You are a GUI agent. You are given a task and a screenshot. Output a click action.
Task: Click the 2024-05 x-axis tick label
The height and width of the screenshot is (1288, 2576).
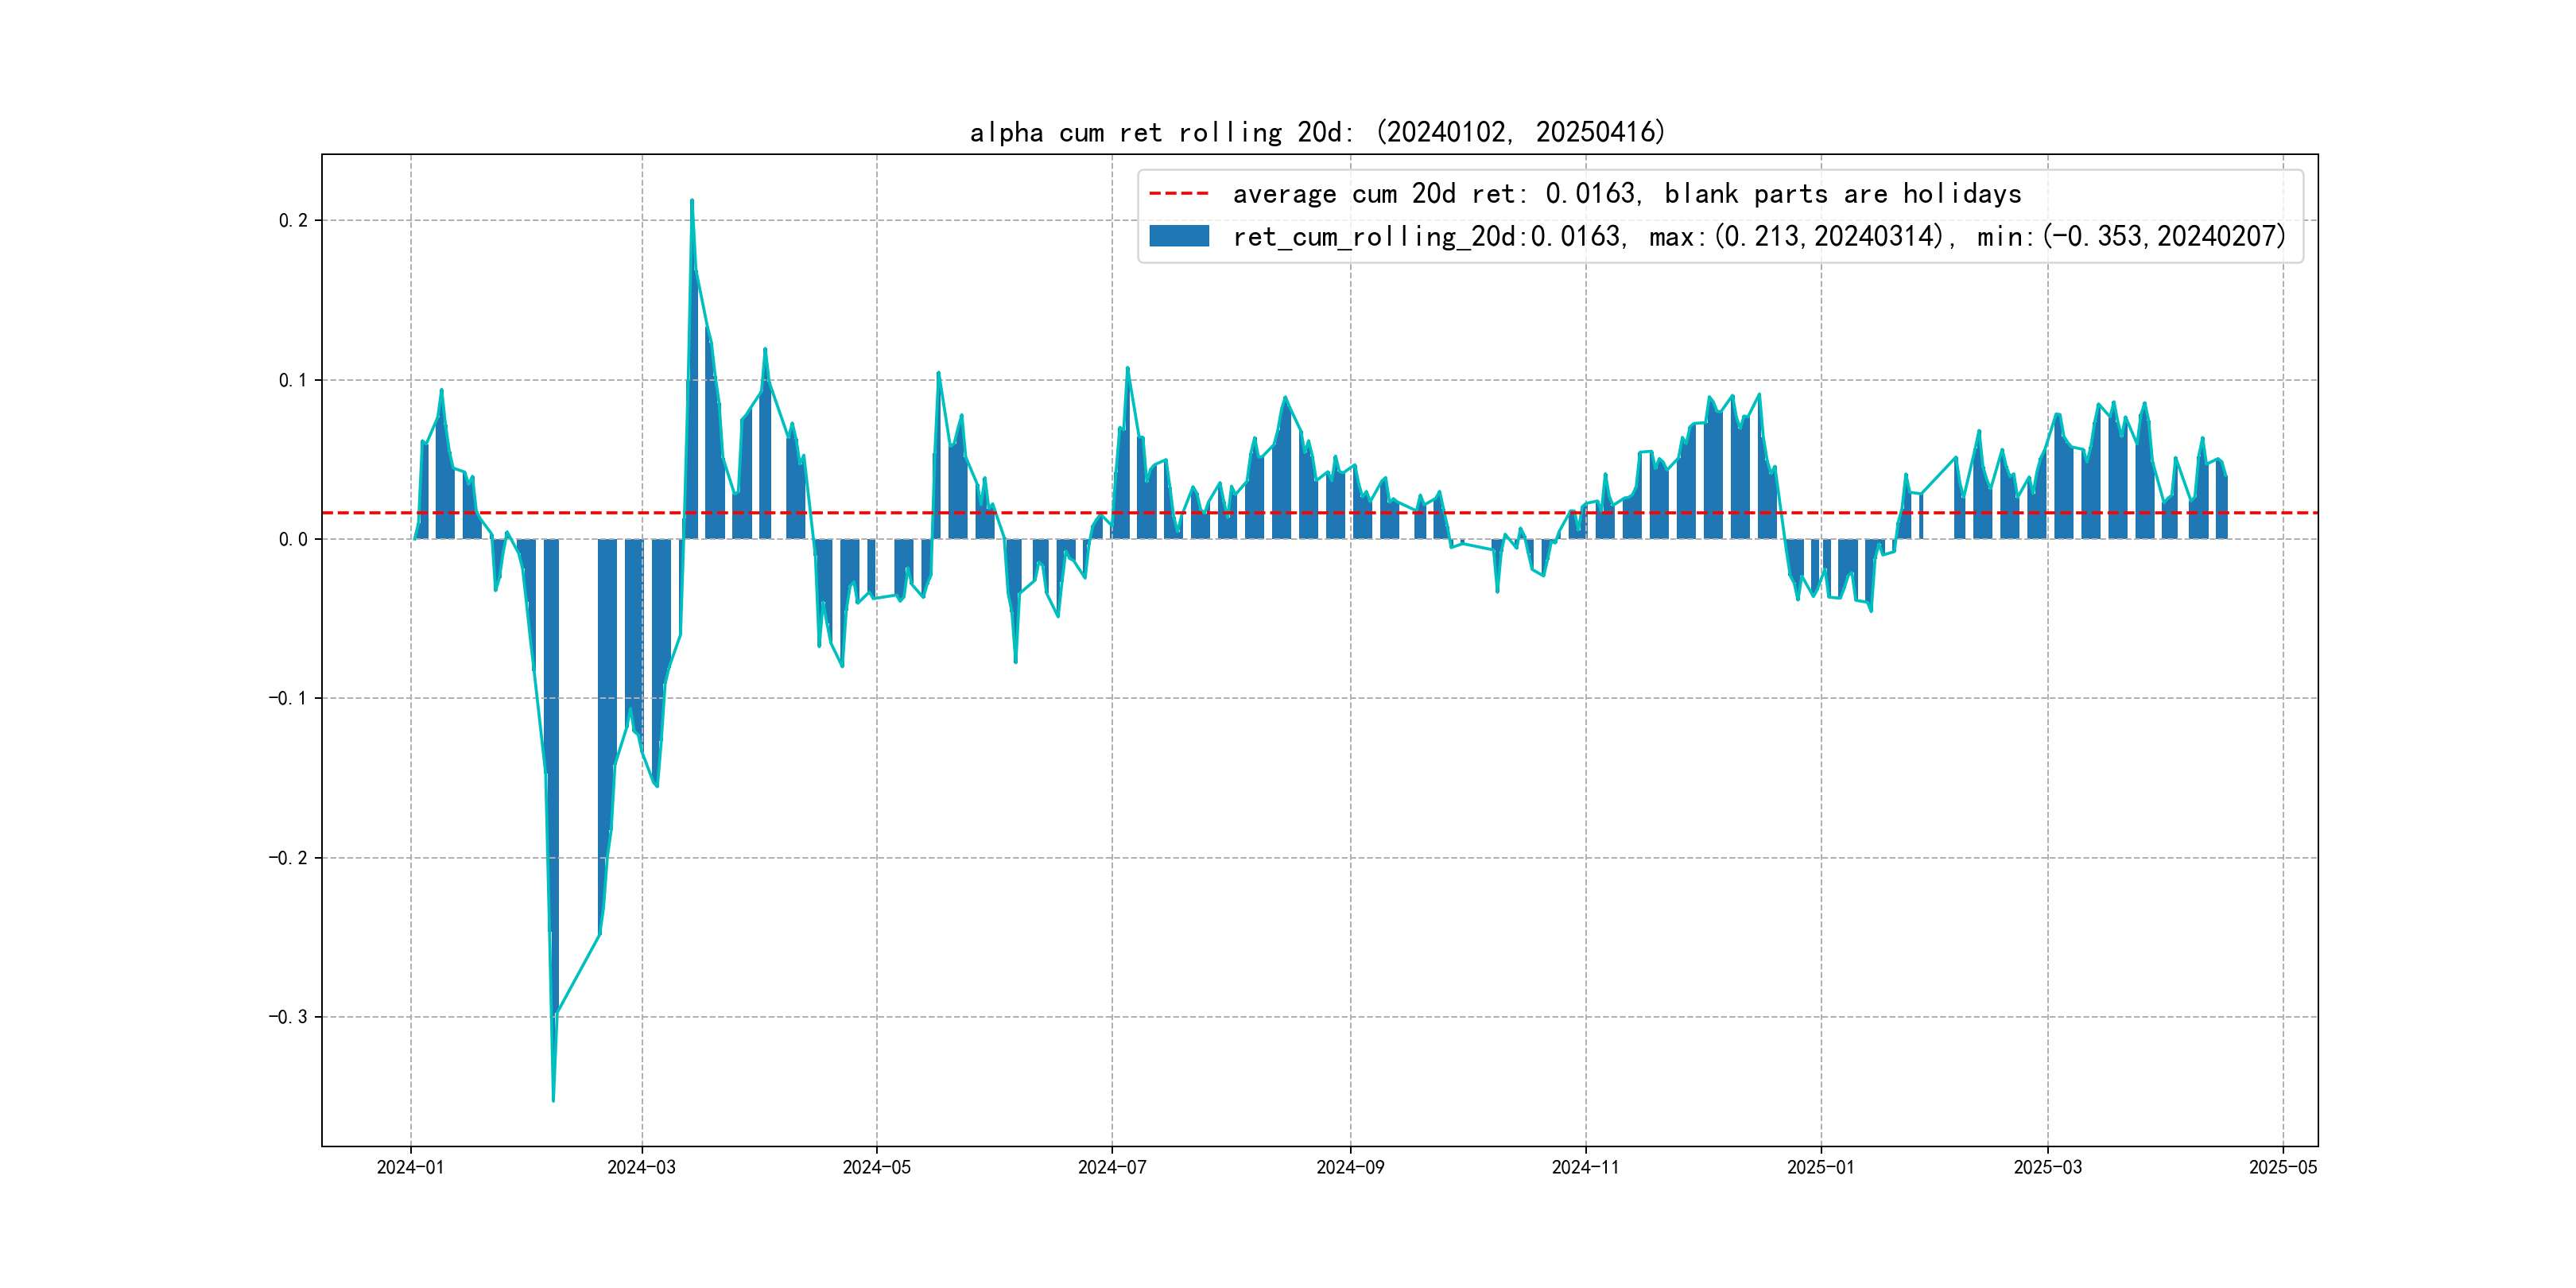coord(876,1167)
